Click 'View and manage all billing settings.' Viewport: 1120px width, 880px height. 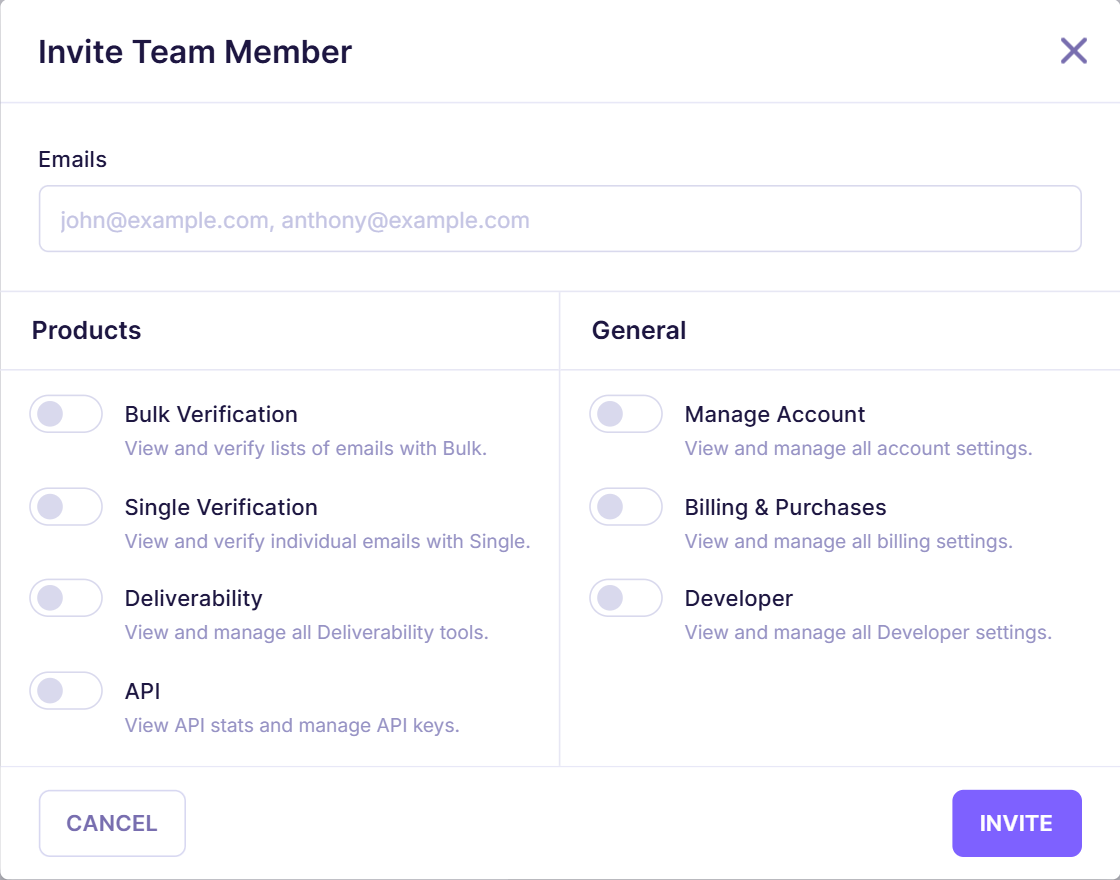point(849,541)
